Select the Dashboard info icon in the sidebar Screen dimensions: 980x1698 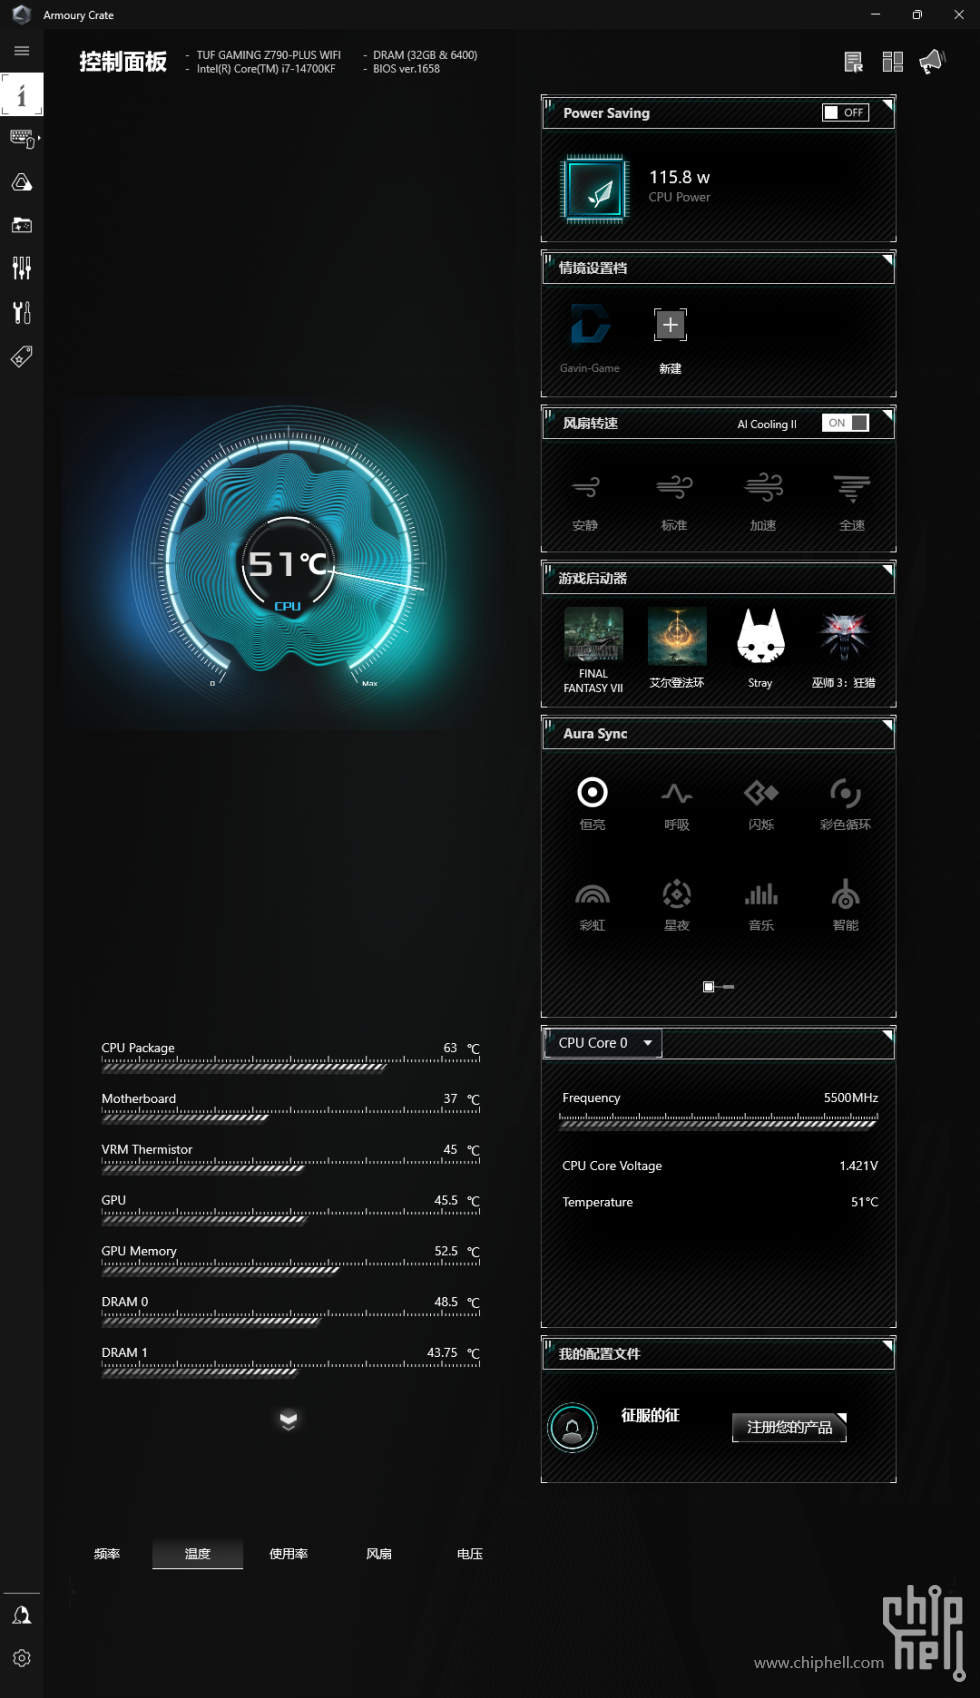pos(22,95)
